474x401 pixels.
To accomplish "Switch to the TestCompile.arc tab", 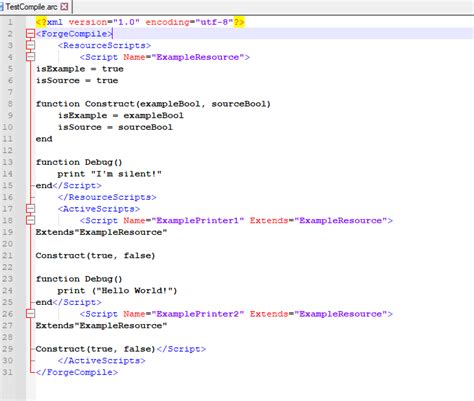I will [32, 6].
